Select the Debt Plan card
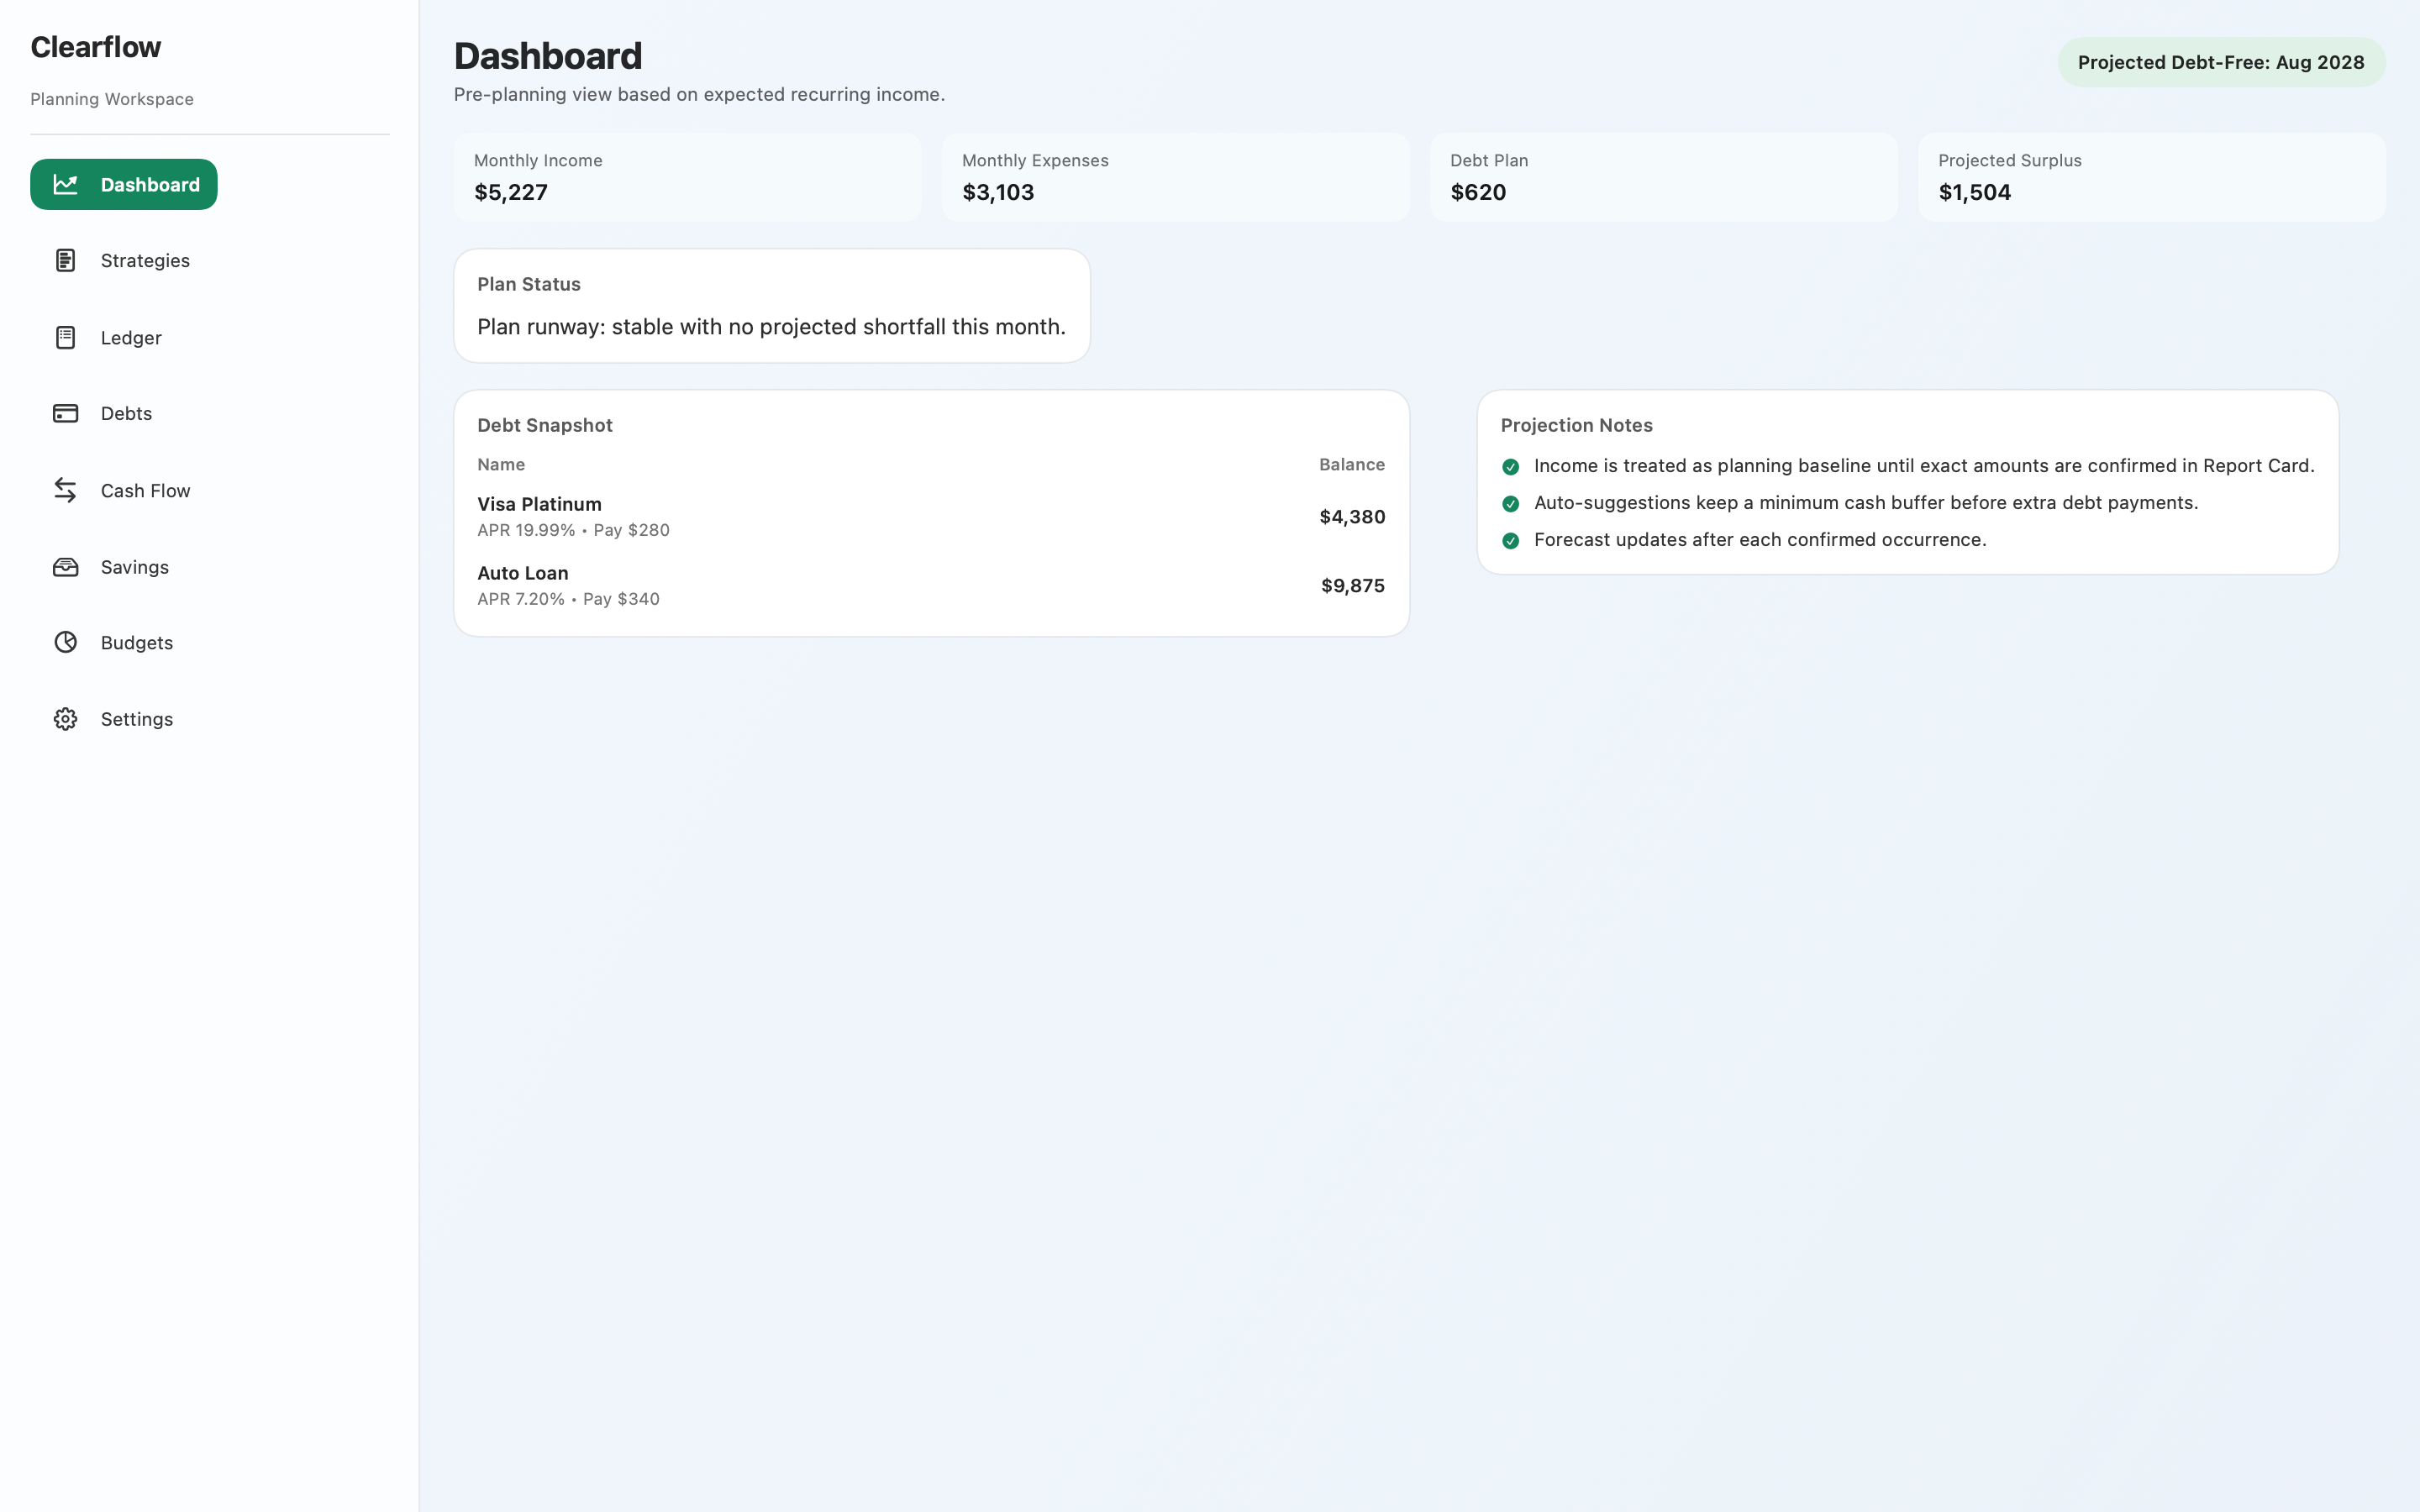This screenshot has width=2420, height=1512. tap(1663, 177)
